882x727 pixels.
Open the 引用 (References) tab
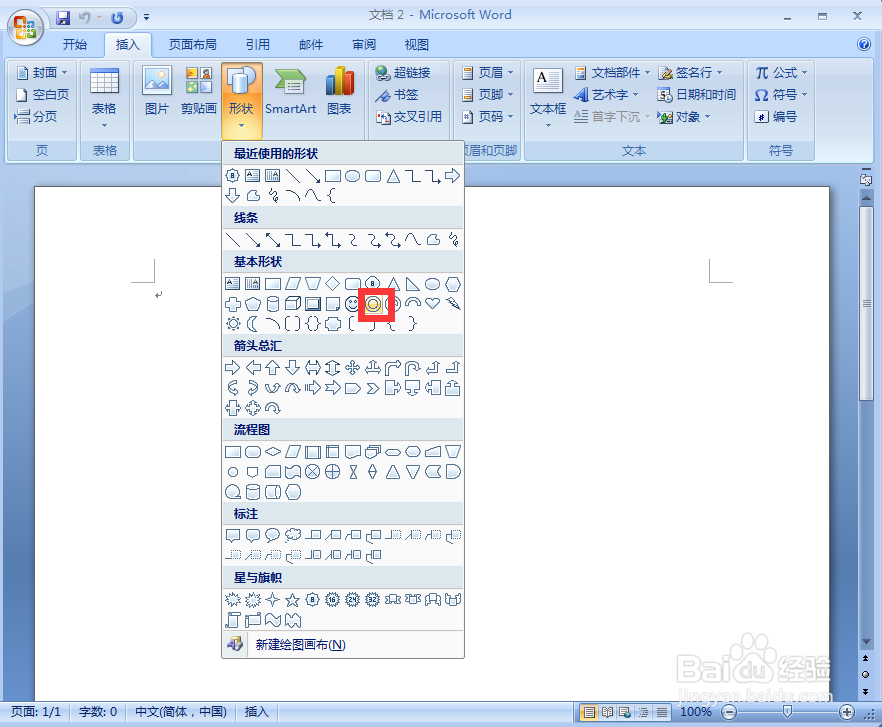[x=258, y=44]
